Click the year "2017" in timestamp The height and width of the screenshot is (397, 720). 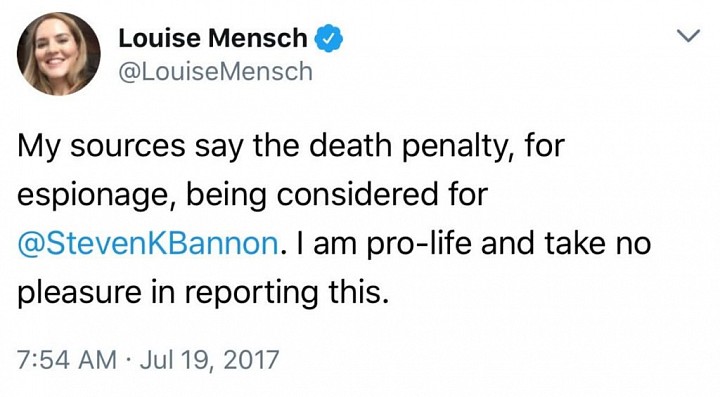point(252,359)
